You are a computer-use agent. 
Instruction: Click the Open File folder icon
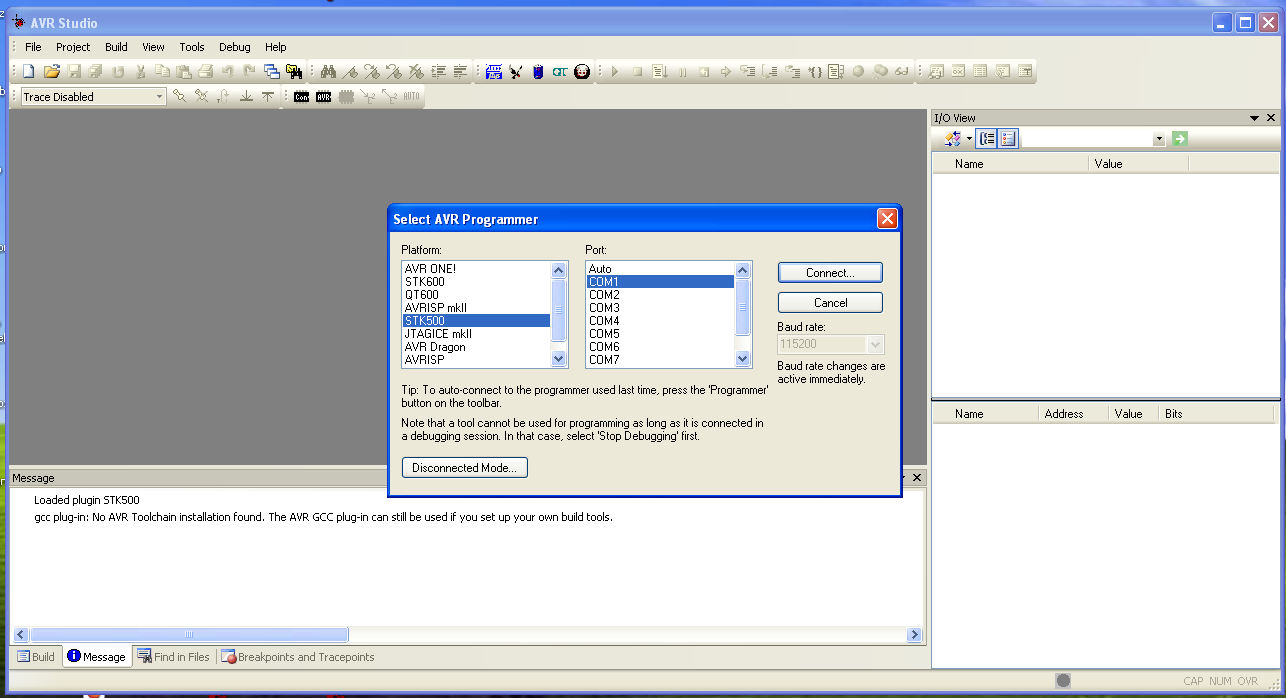click(x=52, y=71)
